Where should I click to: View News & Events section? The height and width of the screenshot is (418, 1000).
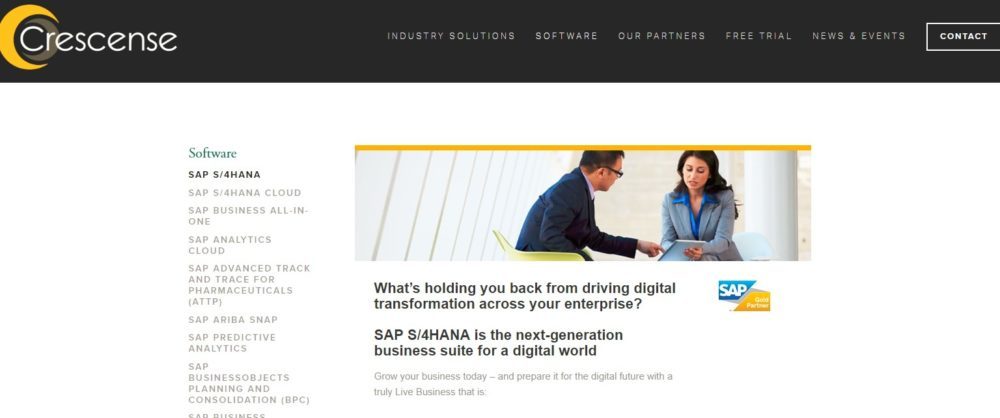(858, 36)
